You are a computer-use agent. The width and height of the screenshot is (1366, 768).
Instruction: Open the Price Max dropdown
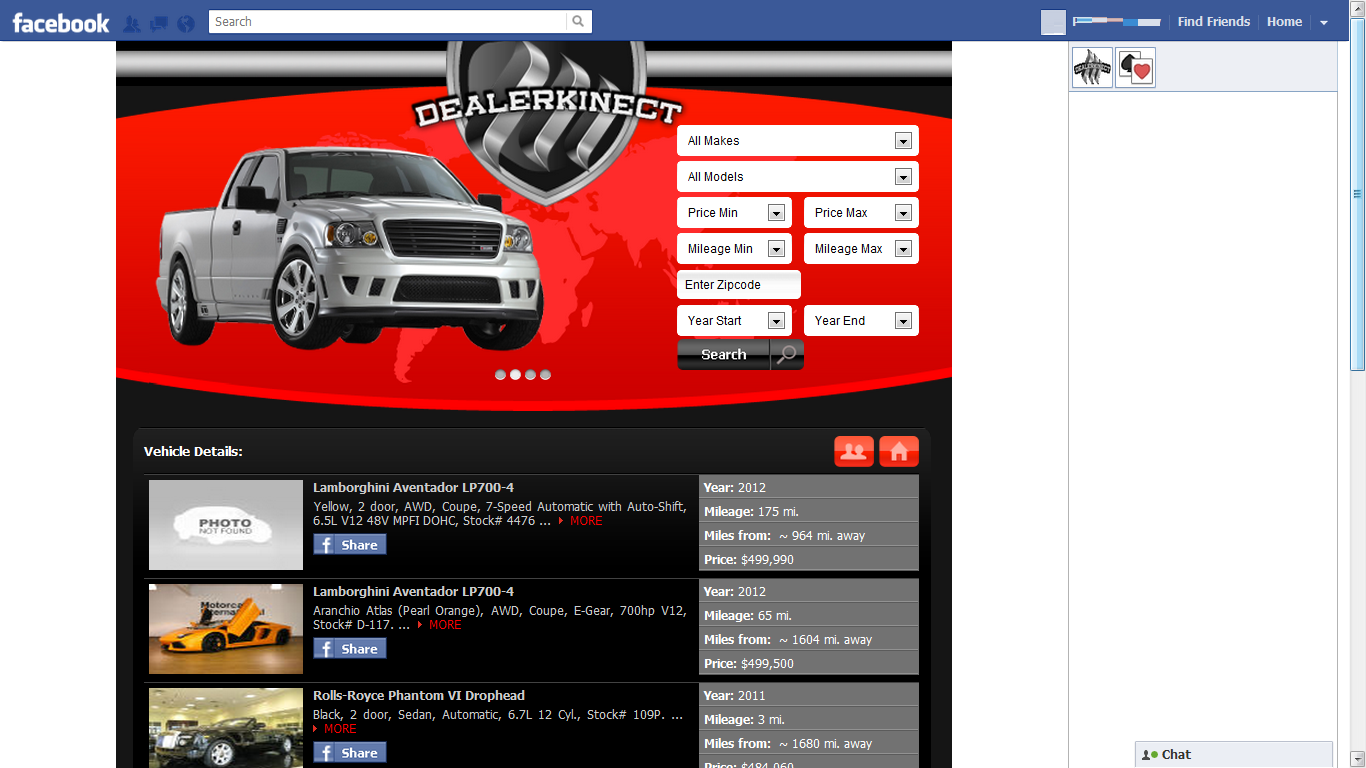point(861,213)
